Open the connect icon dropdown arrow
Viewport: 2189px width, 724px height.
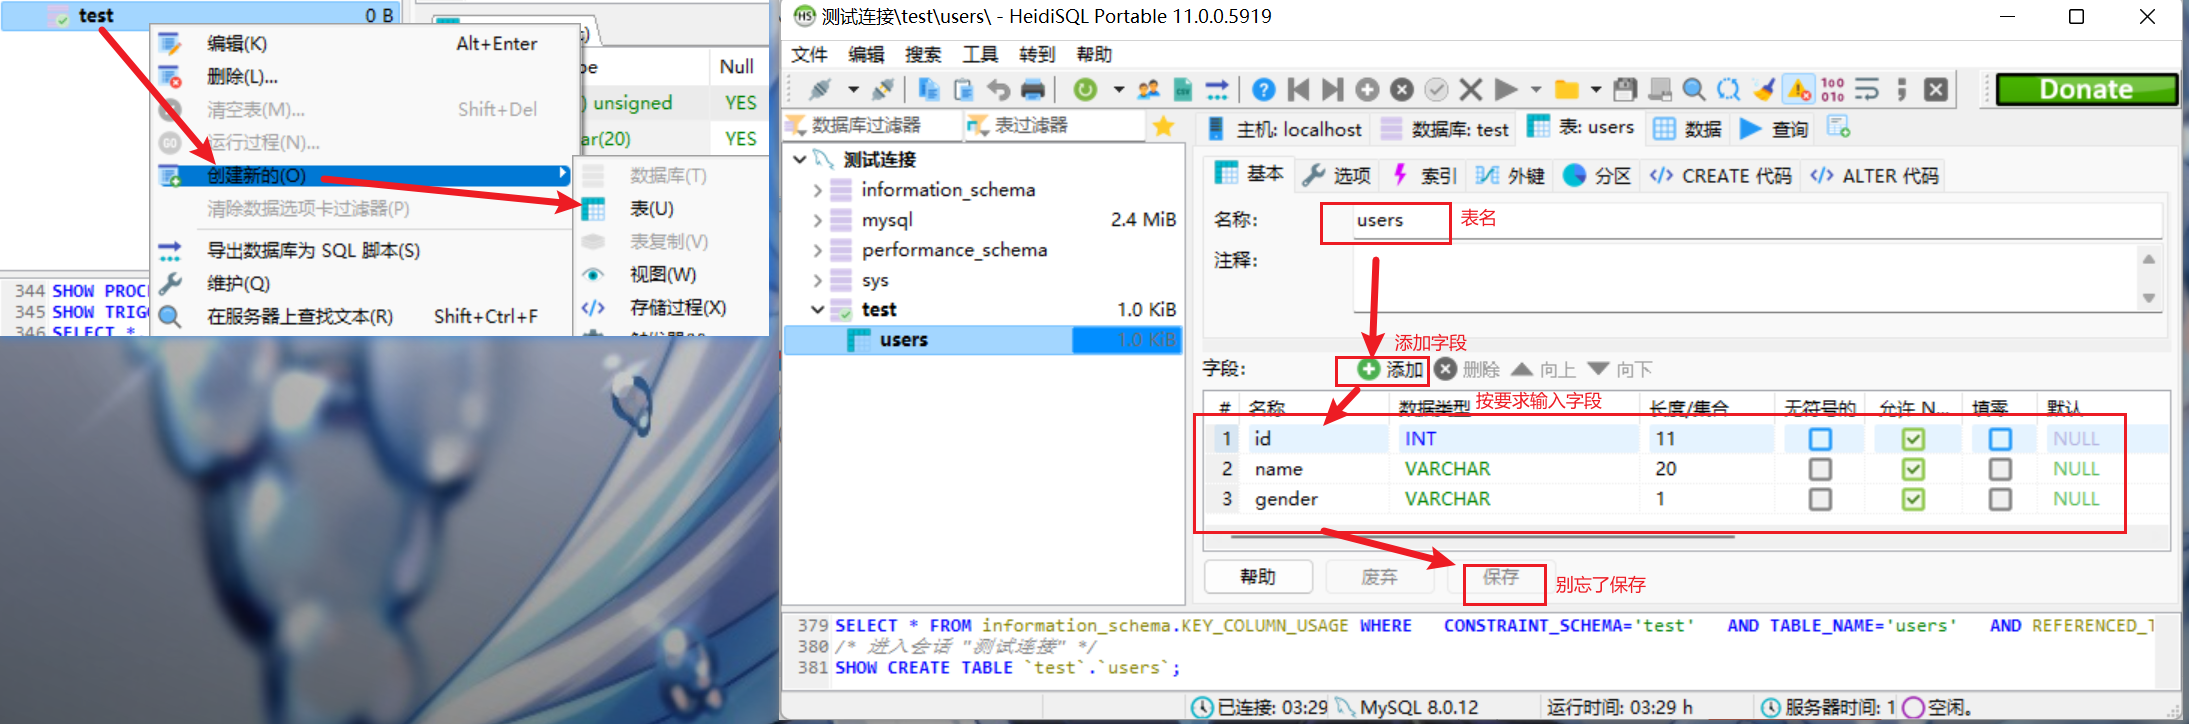[x=853, y=90]
